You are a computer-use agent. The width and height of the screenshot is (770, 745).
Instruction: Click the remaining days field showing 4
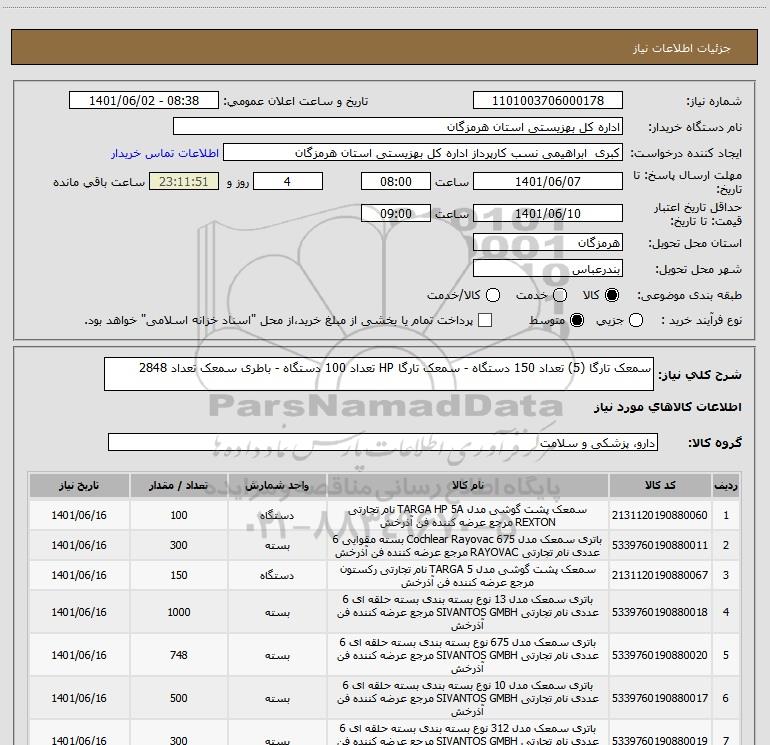(288, 181)
